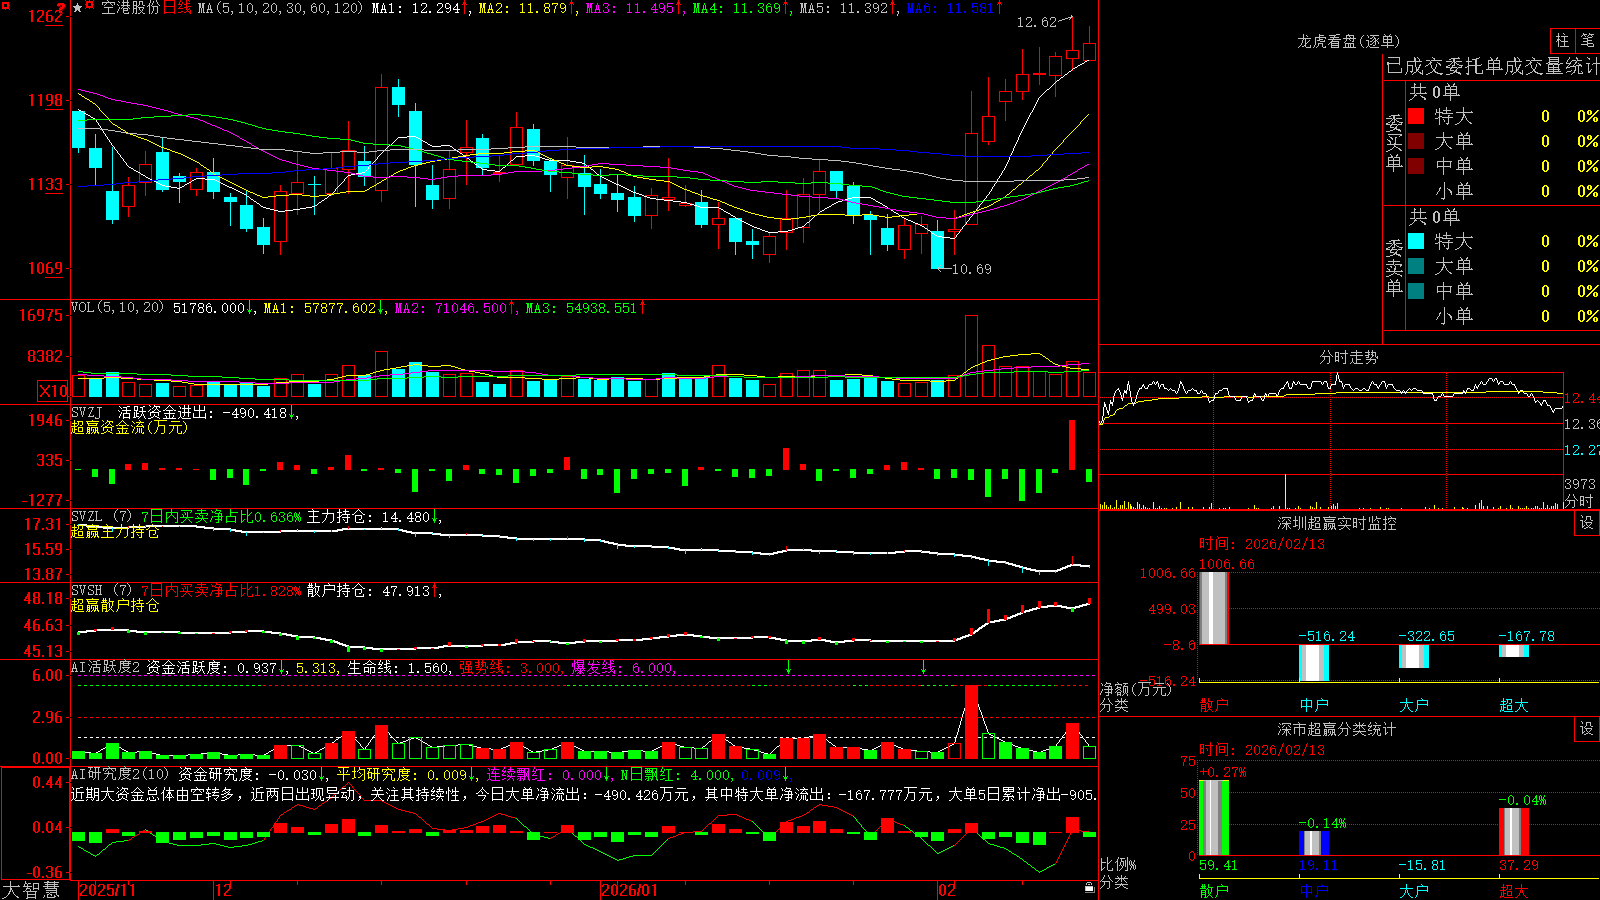Click the tallest red SVZJ capital inflow bar
Image resolution: width=1600 pixels, height=900 pixels.
point(1073,444)
